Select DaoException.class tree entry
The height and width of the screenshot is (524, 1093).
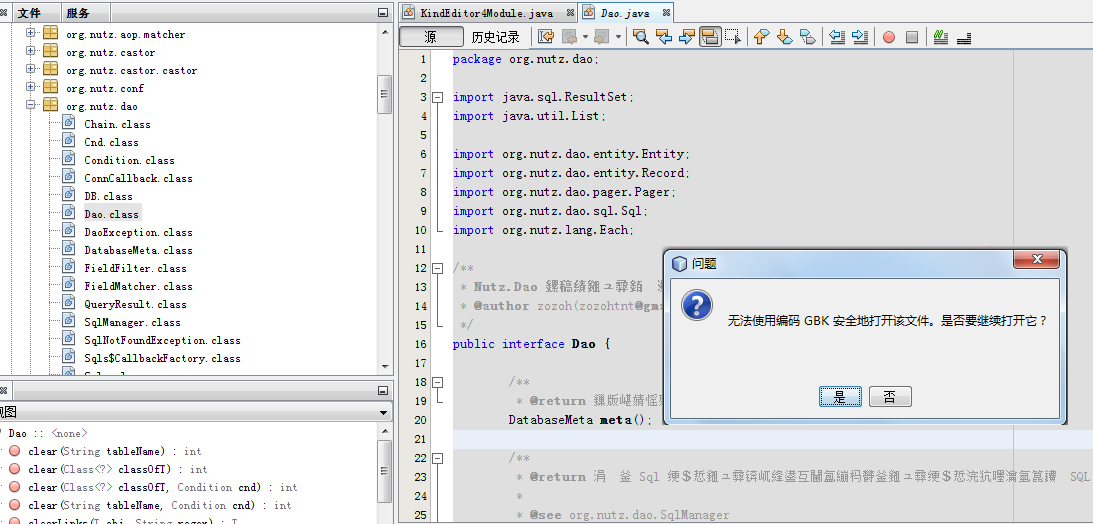138,233
